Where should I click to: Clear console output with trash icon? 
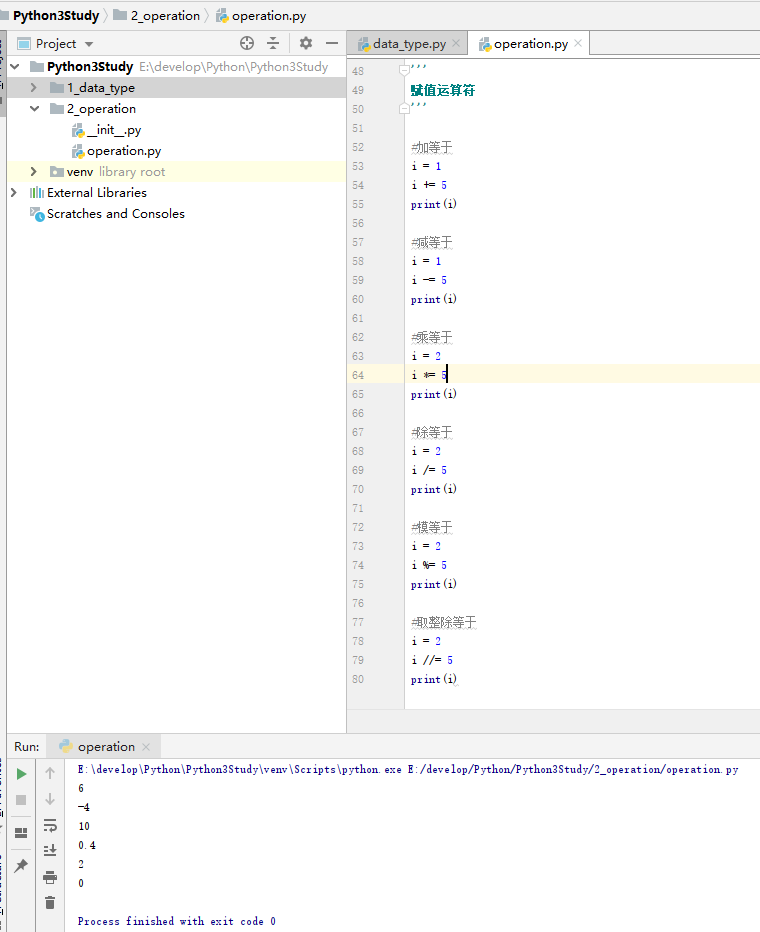[50, 903]
